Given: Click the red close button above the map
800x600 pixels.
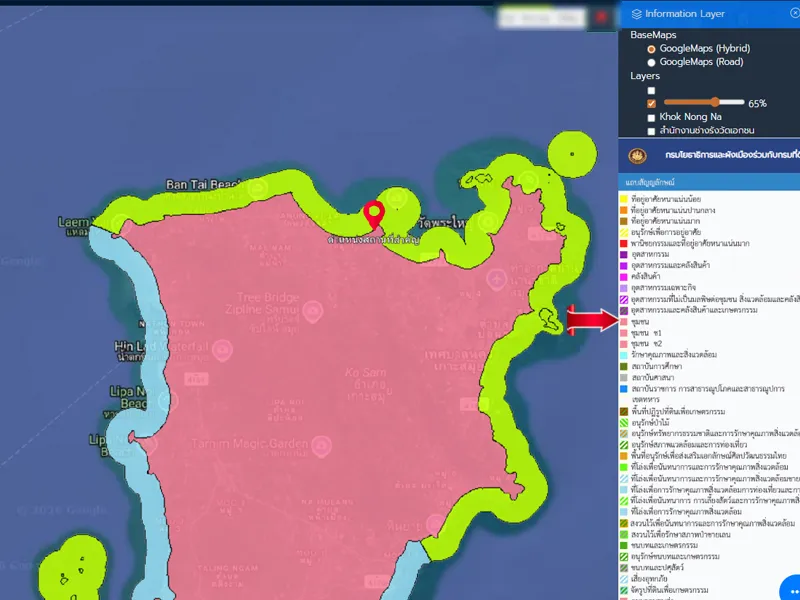Looking at the screenshot, I should point(601,17).
